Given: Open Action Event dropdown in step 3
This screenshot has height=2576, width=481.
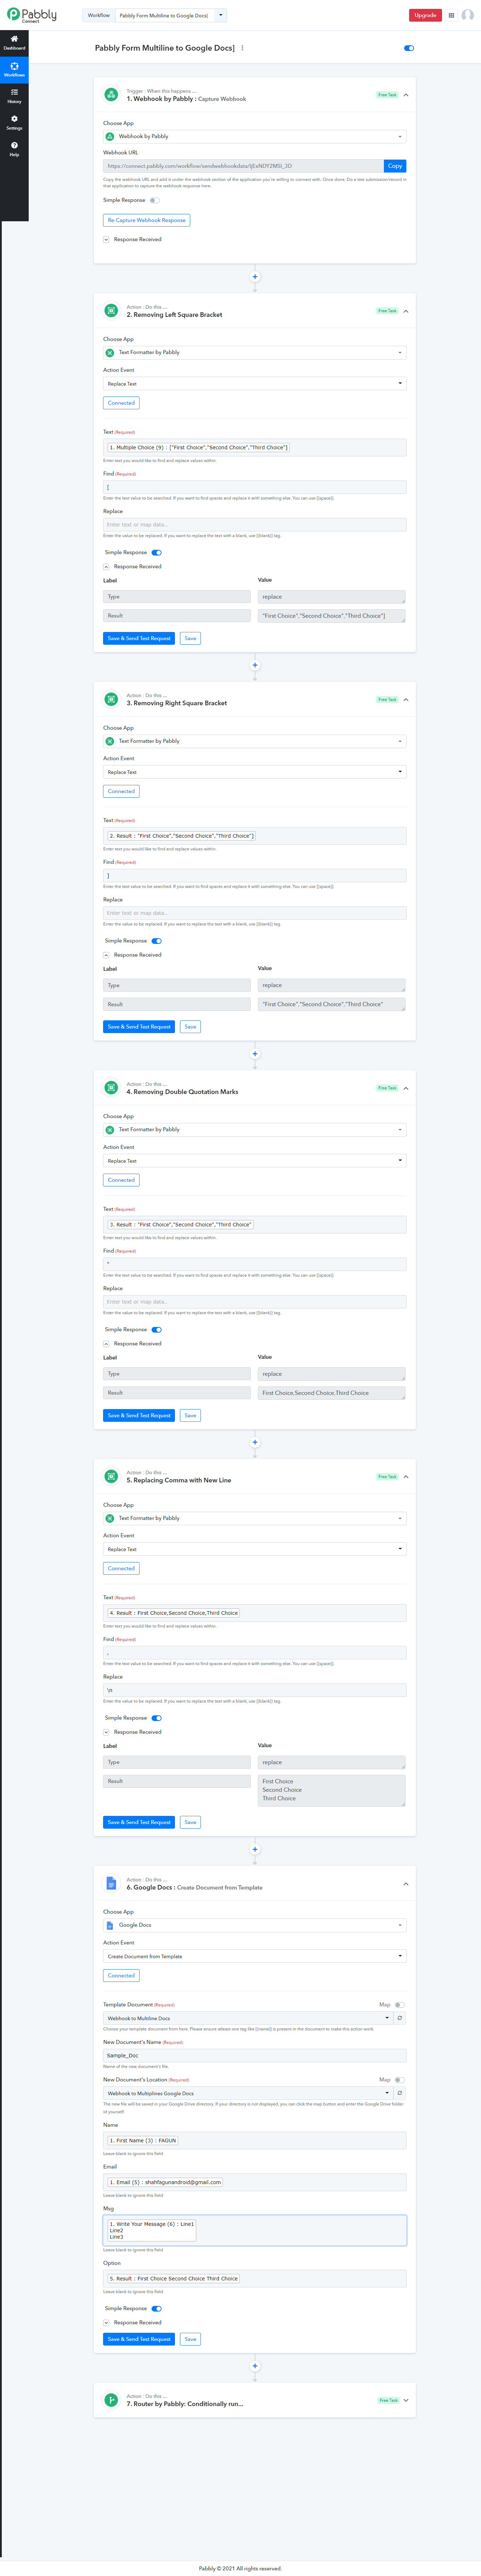Looking at the screenshot, I should coord(255,772).
